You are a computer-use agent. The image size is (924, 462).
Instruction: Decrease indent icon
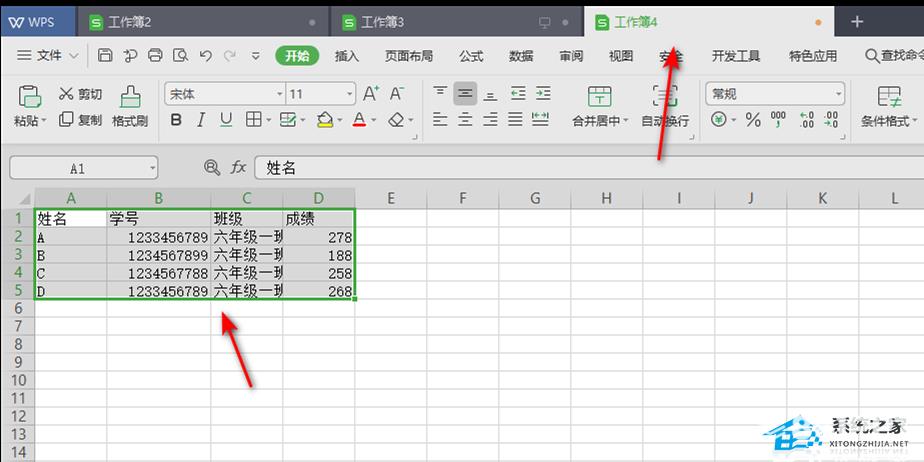click(518, 93)
